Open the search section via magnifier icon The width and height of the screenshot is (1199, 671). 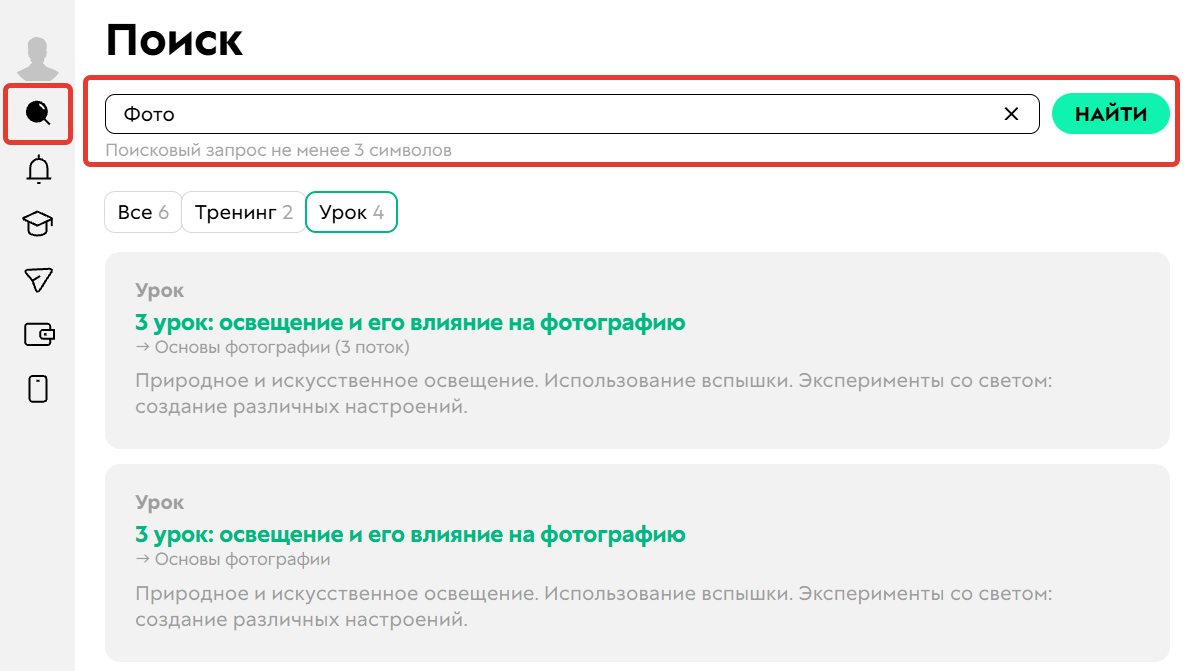(37, 113)
